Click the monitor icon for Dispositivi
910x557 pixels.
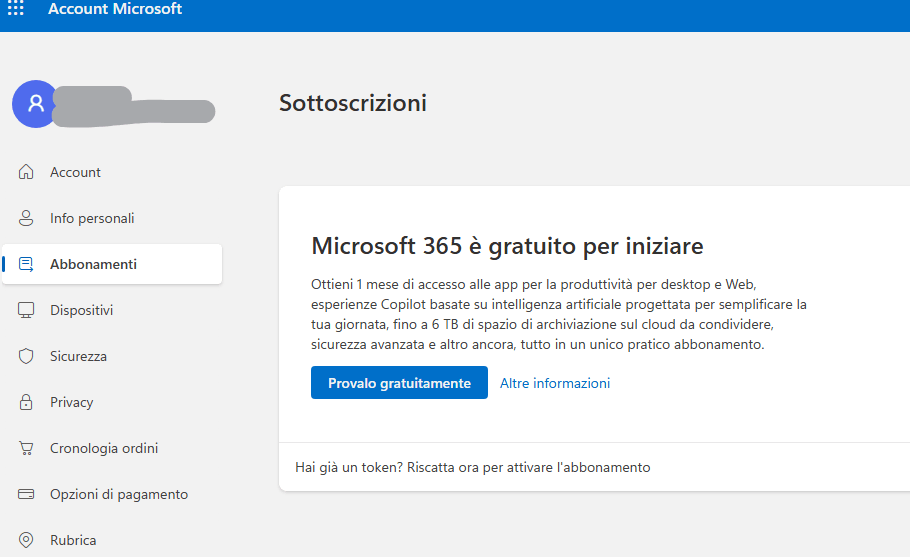pyautogui.click(x=26, y=310)
